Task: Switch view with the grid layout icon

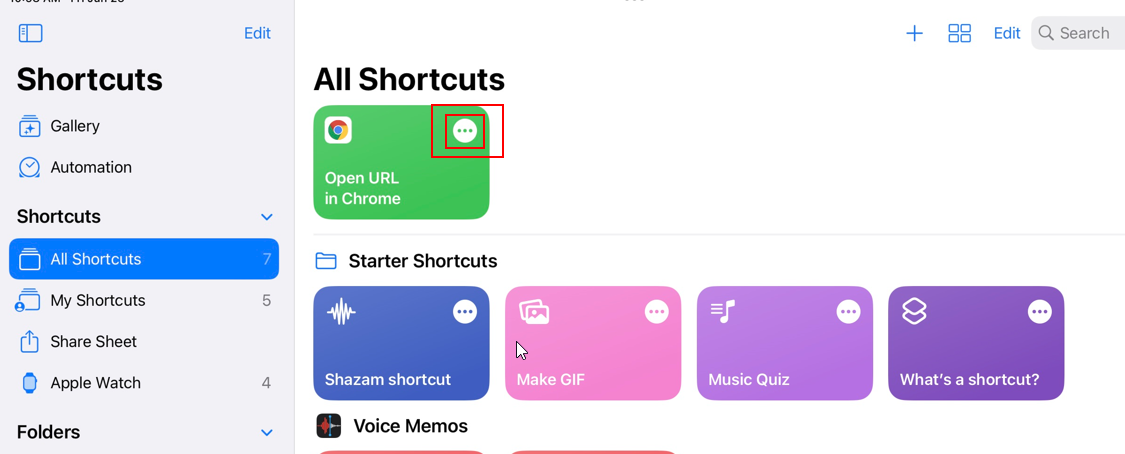Action: tap(959, 33)
